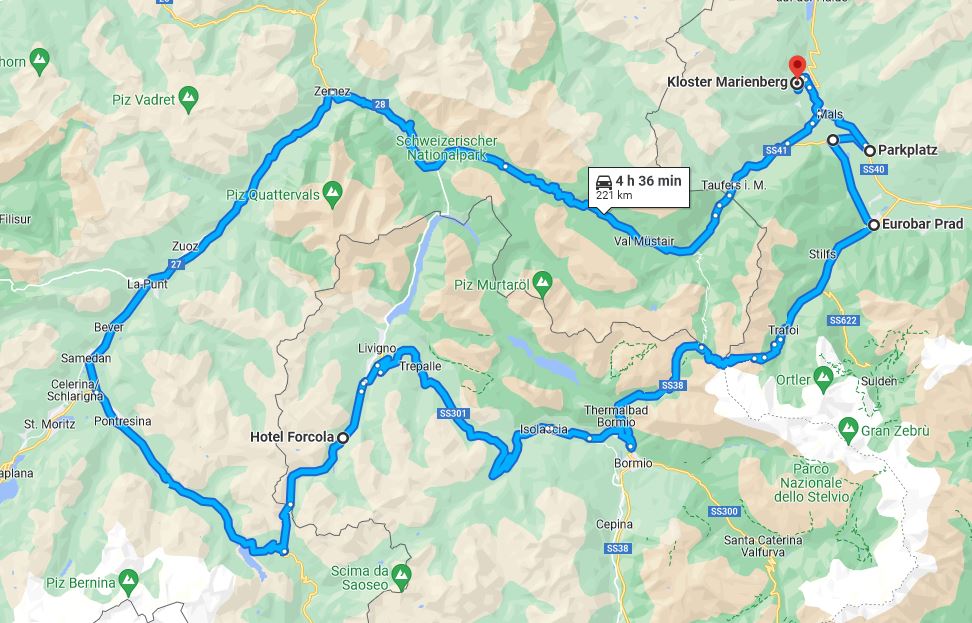Screen dimensions: 972x623
Task: Click the Parkplatz waypoint circle
Action: pyautogui.click(x=870, y=151)
